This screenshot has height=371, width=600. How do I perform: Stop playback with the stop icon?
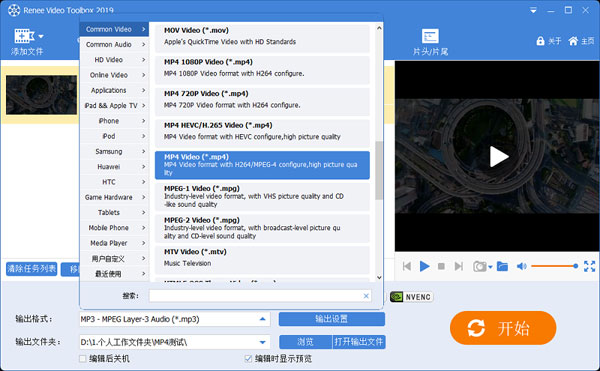(441, 266)
